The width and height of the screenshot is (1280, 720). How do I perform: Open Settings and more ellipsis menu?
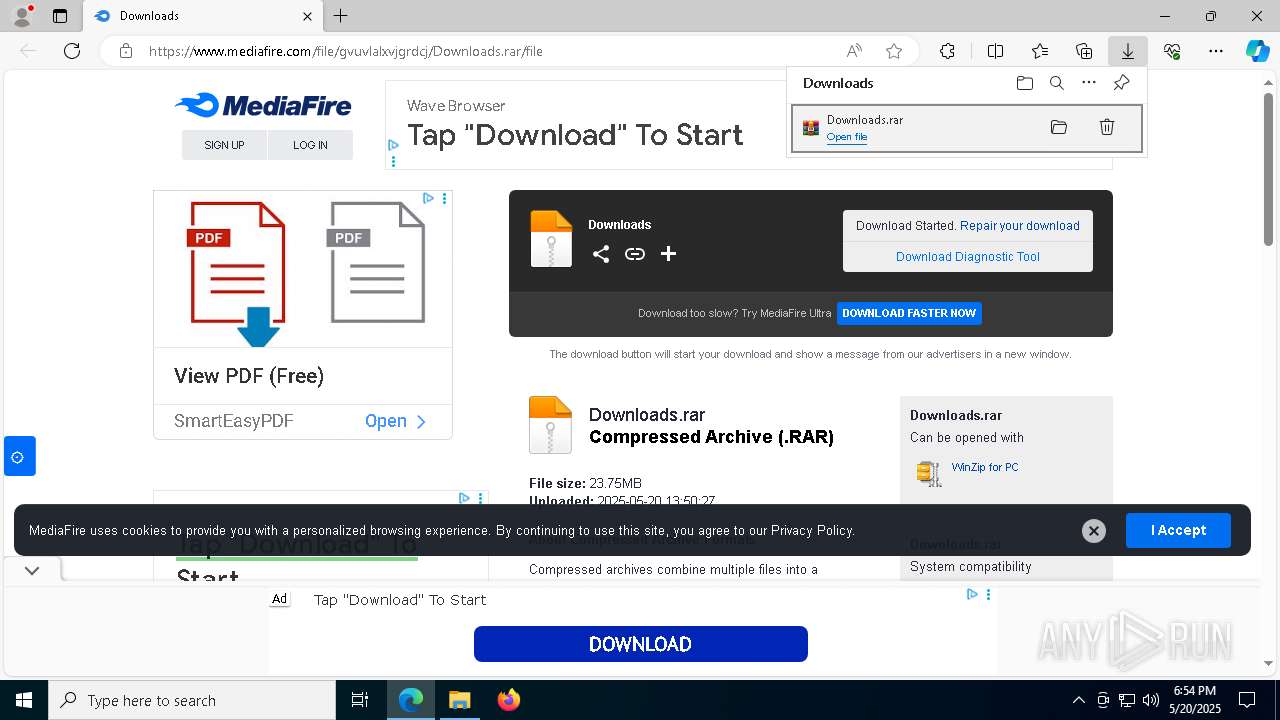(x=1216, y=51)
